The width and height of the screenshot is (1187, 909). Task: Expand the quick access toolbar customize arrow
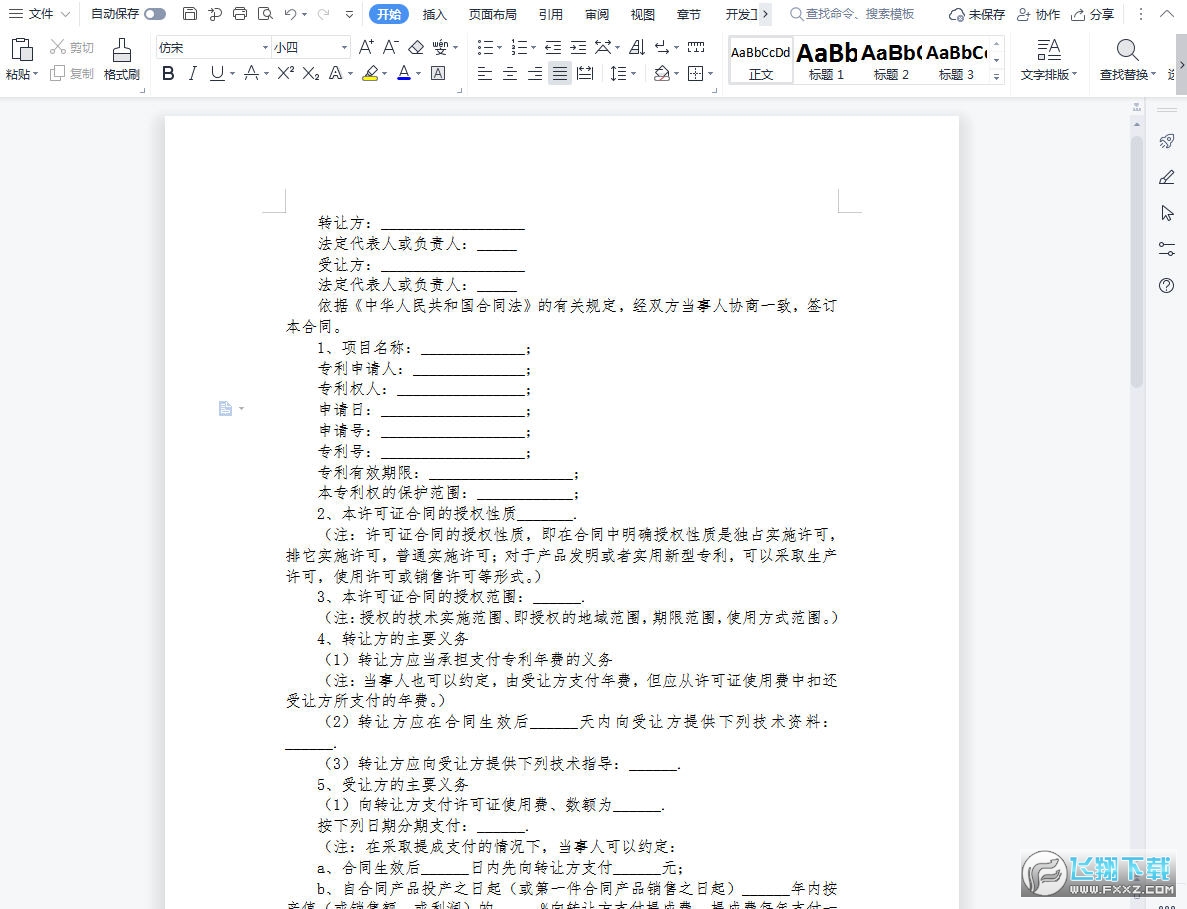[349, 14]
